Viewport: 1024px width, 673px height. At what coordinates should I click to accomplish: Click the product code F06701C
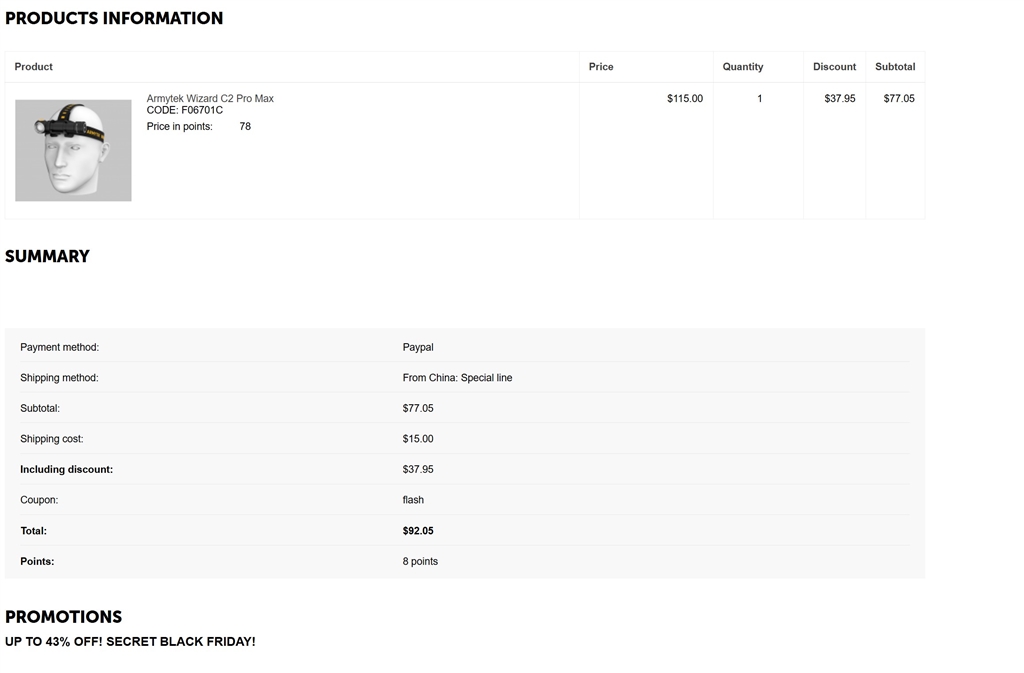pos(201,110)
